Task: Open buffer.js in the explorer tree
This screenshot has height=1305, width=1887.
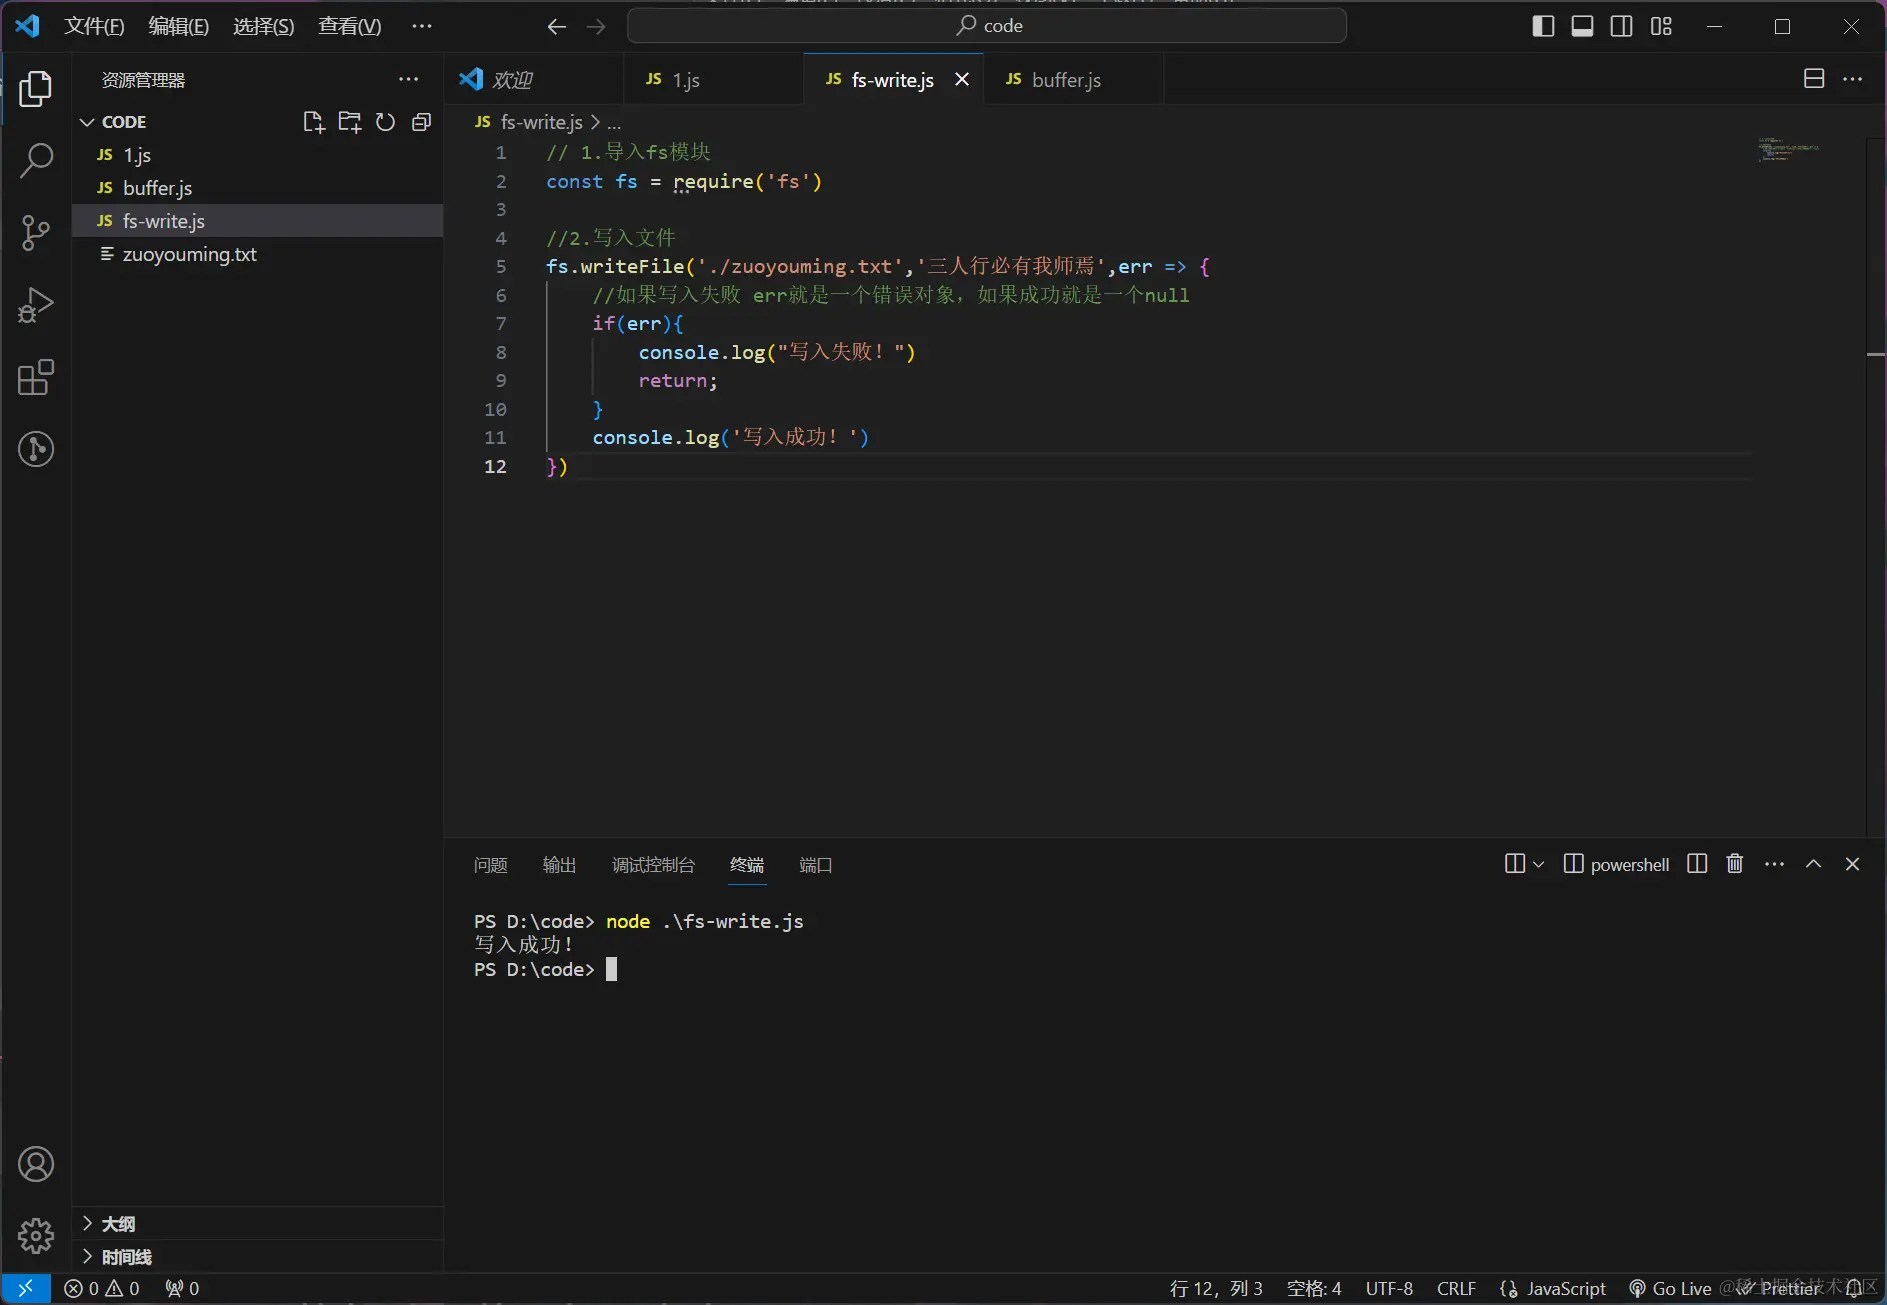Action: coord(258,188)
